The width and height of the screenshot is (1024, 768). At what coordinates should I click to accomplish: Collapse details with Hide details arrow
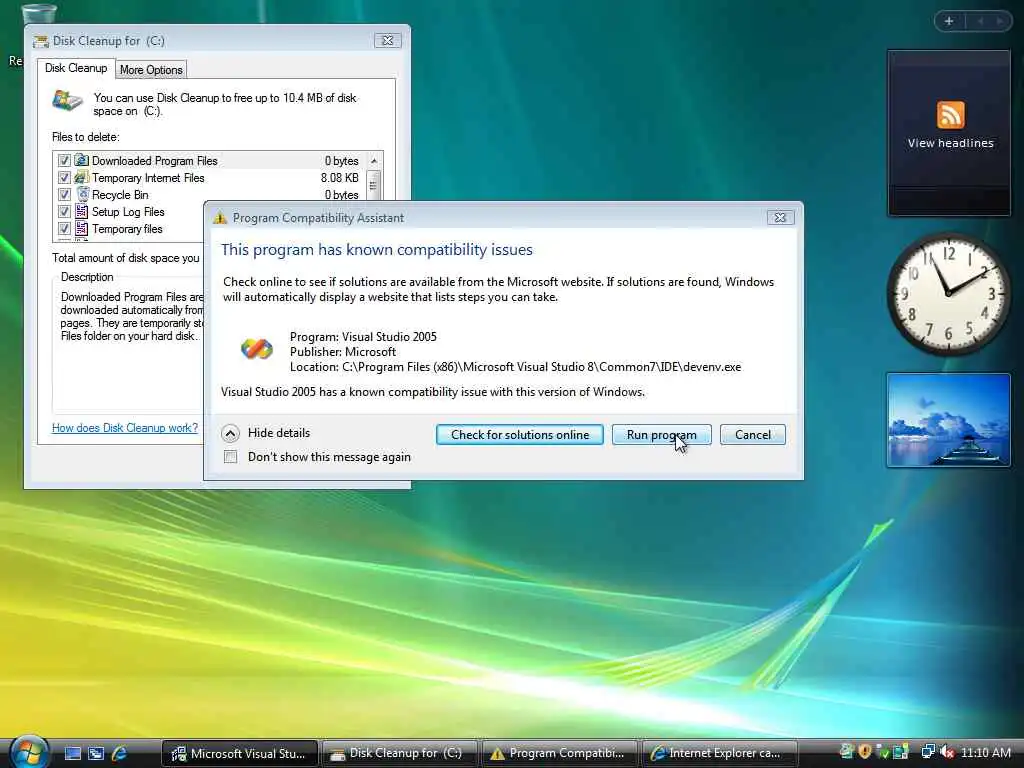230,433
